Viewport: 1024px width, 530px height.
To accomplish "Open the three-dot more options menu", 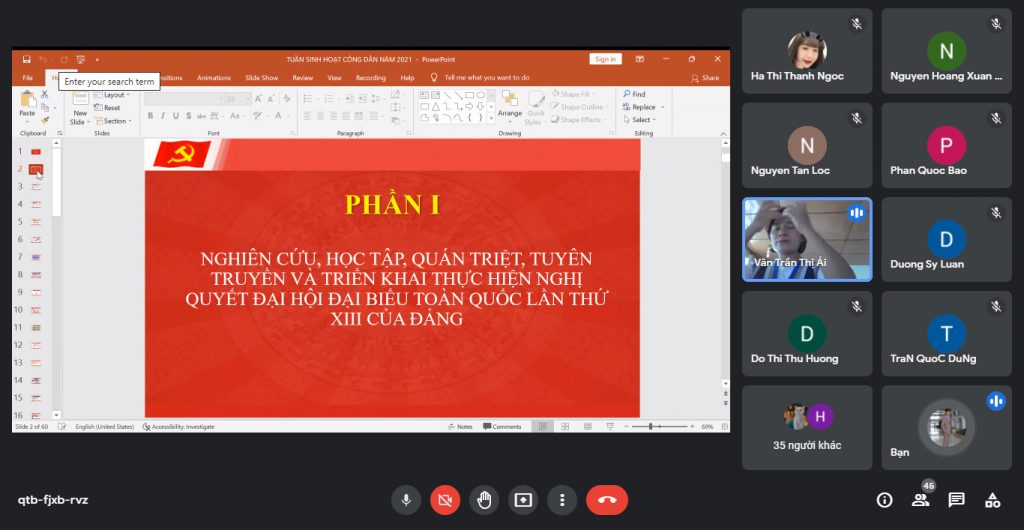I will click(563, 499).
